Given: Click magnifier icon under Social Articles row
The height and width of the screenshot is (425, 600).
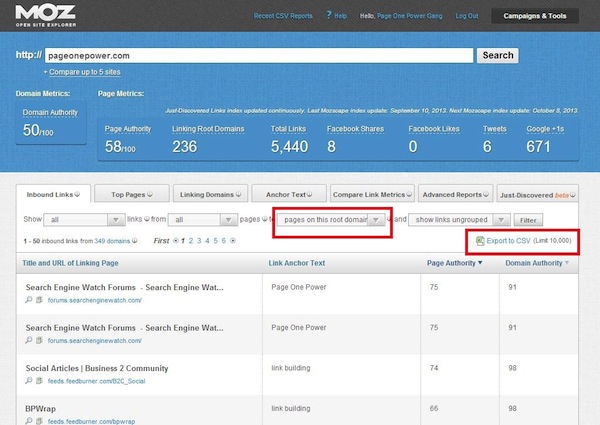Looking at the screenshot, I should [x=29, y=381].
